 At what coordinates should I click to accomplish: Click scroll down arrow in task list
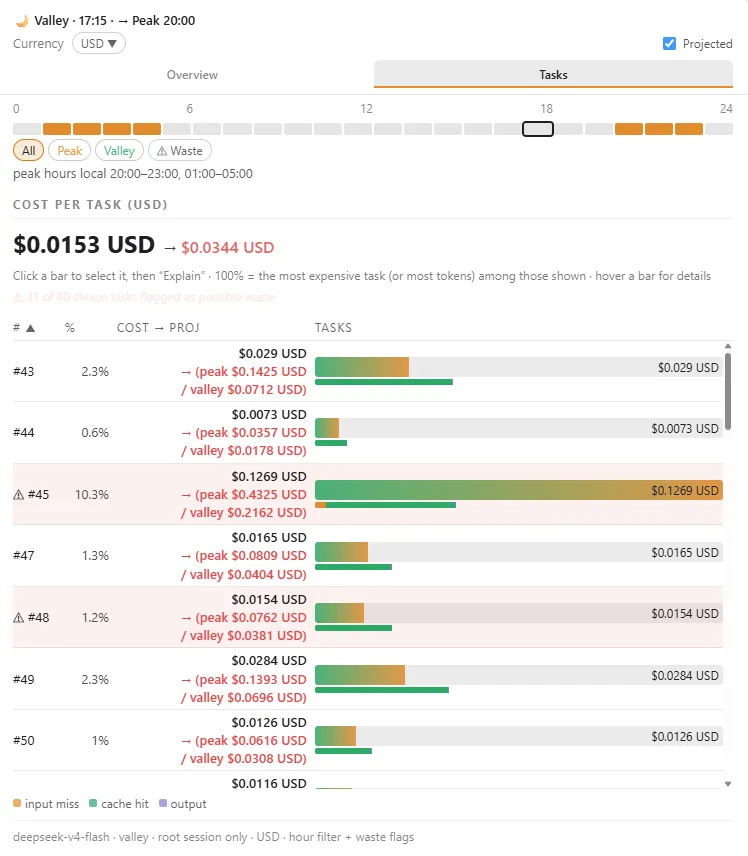(x=728, y=784)
